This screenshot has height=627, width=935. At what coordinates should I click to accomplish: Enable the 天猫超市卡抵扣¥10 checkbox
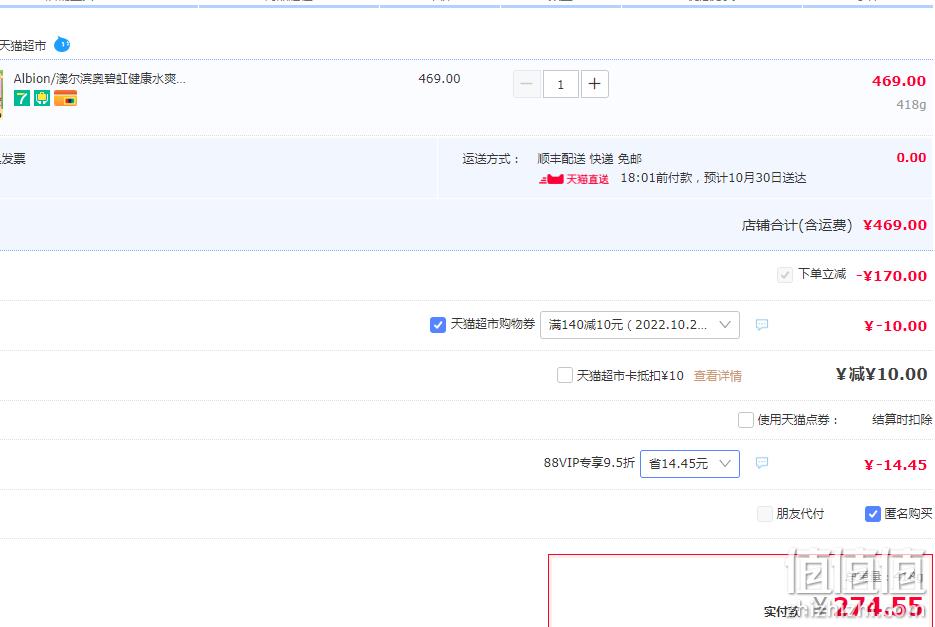pos(564,375)
